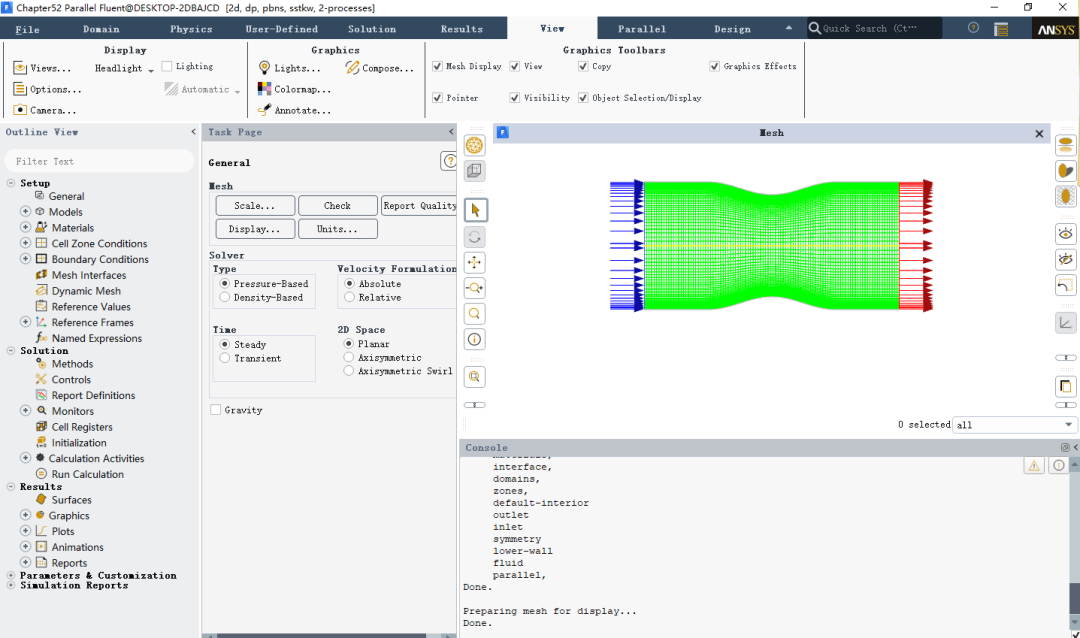Click the mesh display sphere icon

tap(475, 145)
